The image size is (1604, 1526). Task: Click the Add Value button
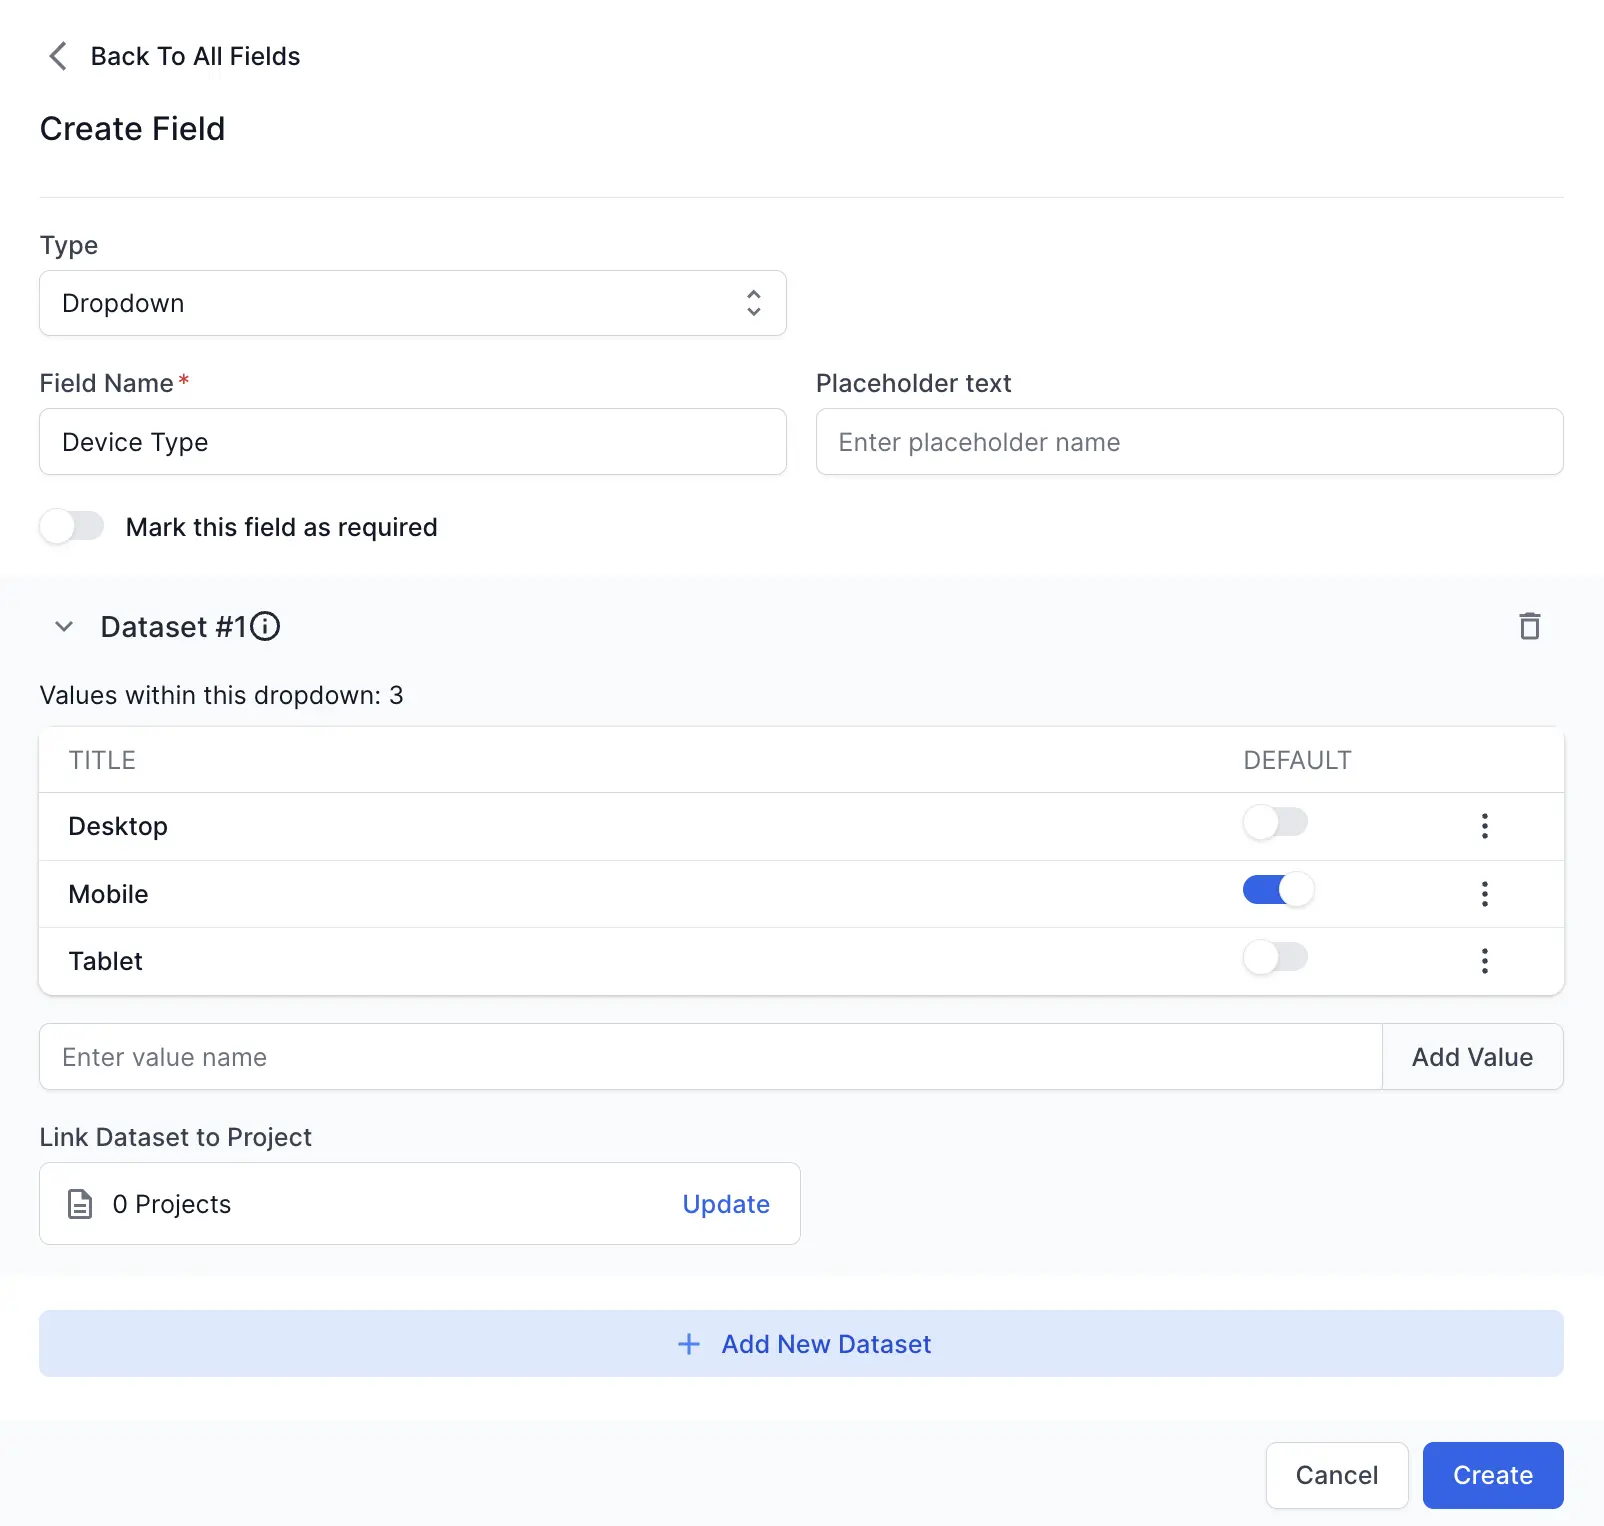[1472, 1057]
